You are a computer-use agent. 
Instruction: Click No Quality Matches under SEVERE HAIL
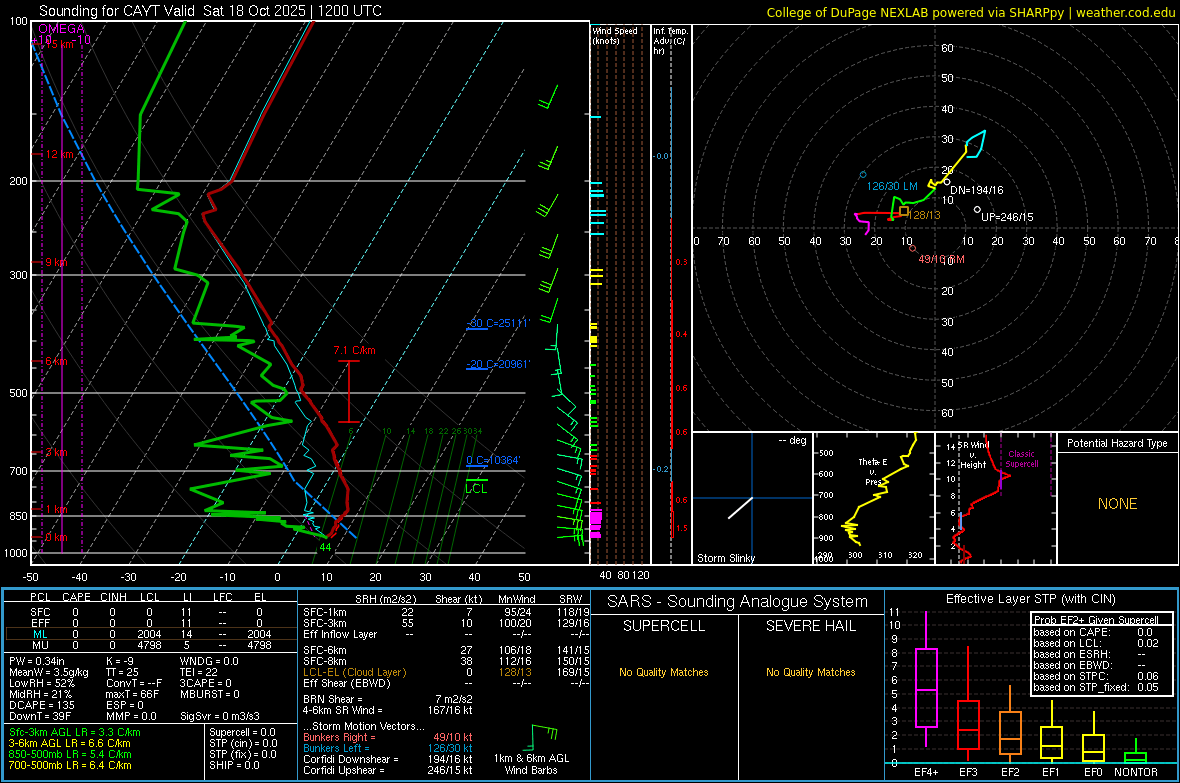810,672
